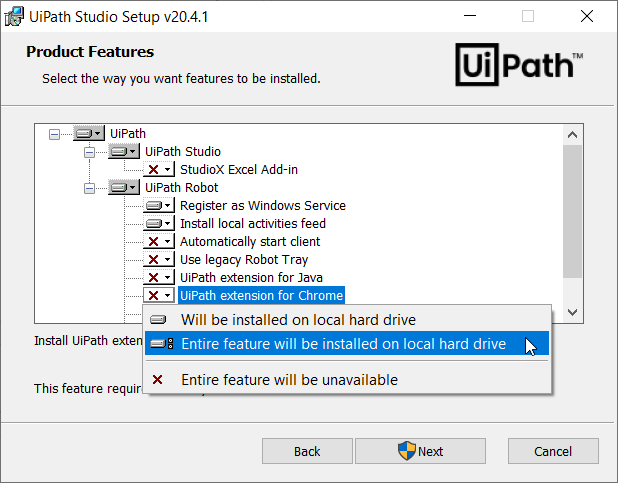Screen dimensions: 618x483
Task: Click the feature list scroll down arrow
Action: 573,312
